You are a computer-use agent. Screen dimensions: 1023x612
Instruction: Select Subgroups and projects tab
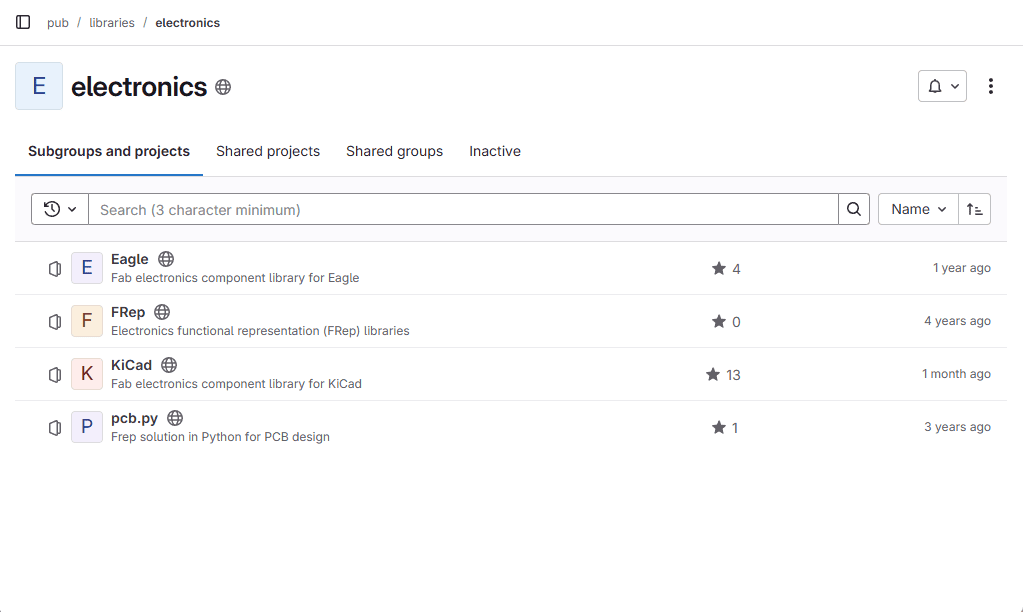point(109,151)
